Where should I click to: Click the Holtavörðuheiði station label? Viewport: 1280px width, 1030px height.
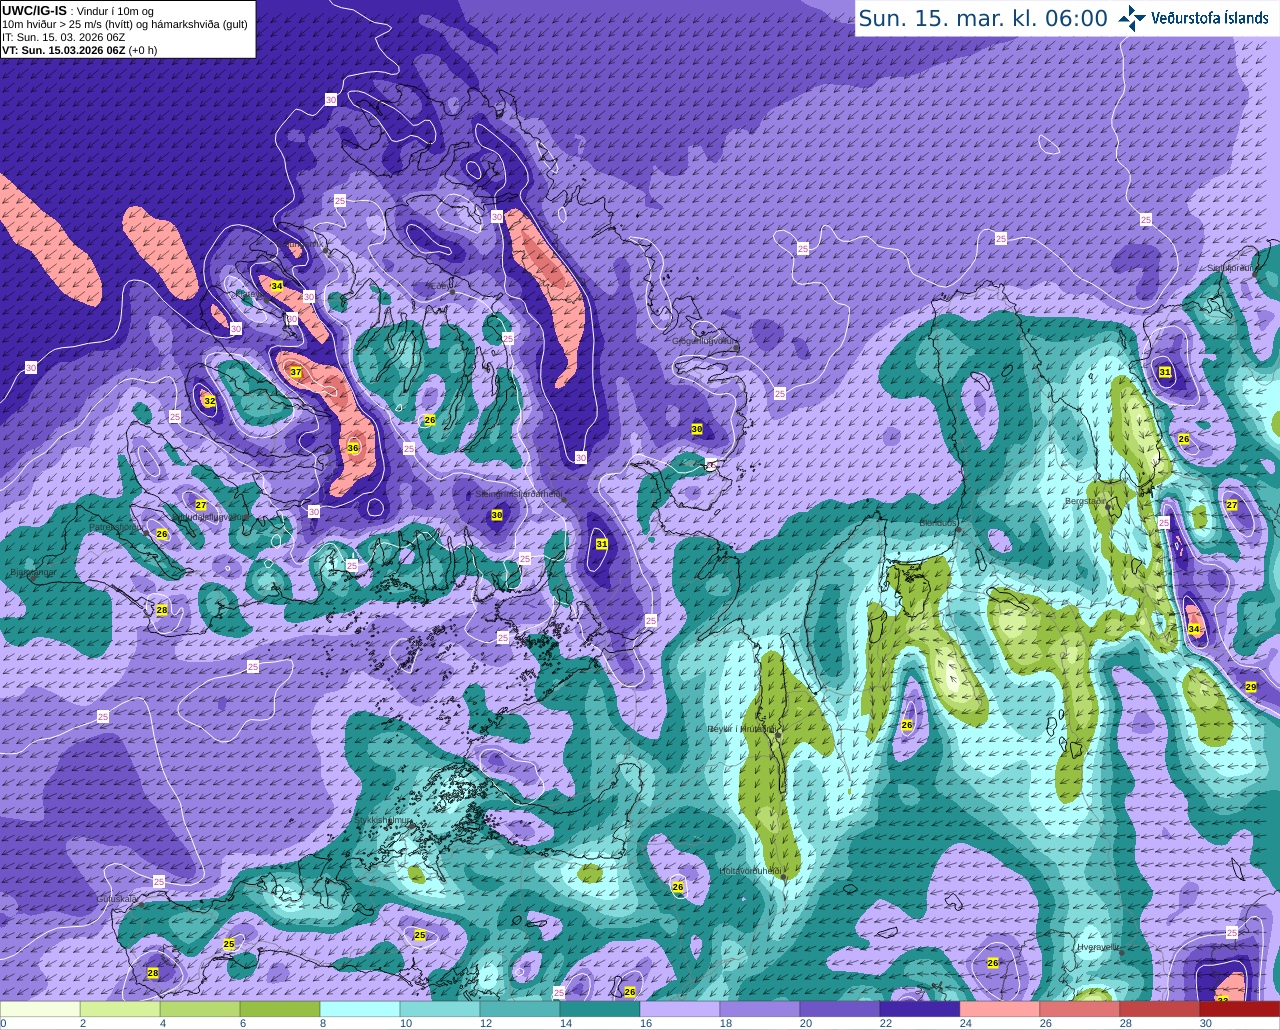click(750, 871)
